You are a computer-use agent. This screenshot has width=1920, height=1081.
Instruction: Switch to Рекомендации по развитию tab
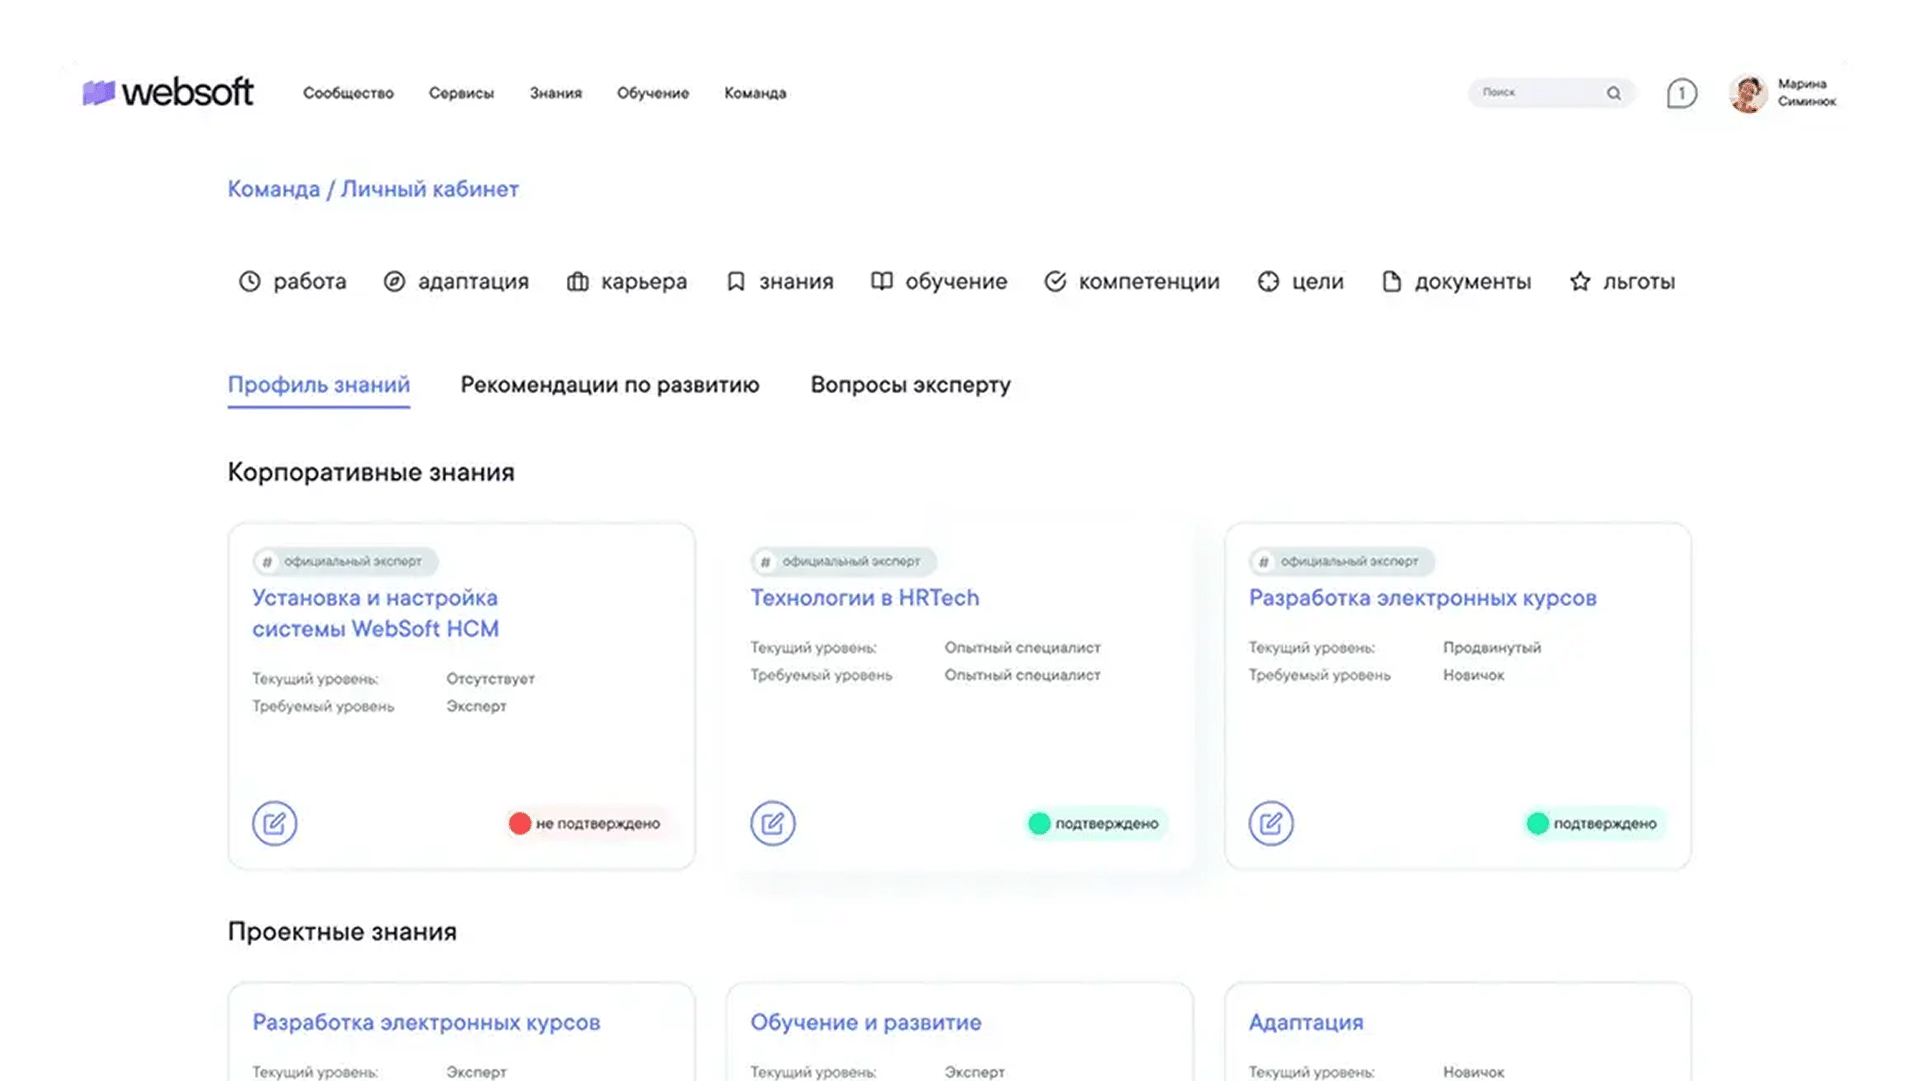pyautogui.click(x=609, y=385)
